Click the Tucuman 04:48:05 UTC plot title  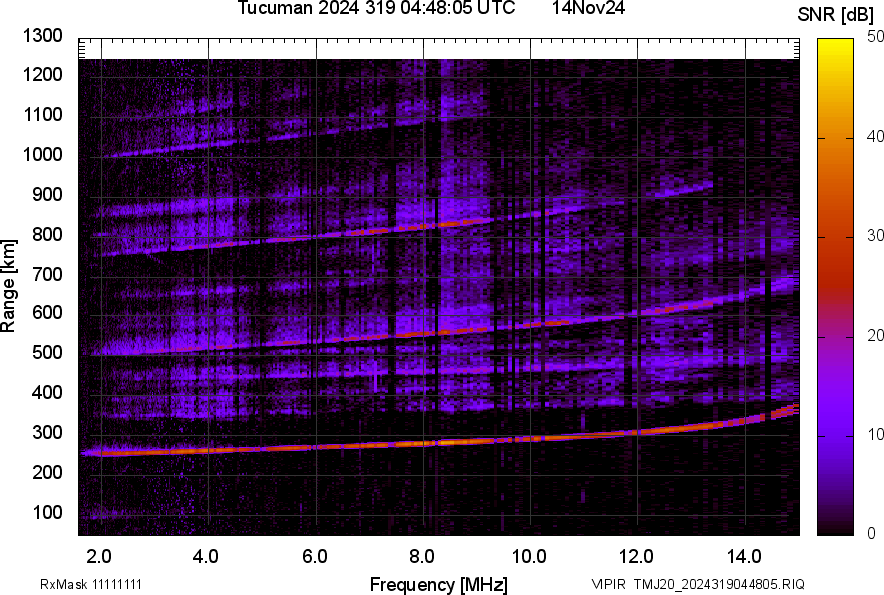pyautogui.click(x=376, y=9)
